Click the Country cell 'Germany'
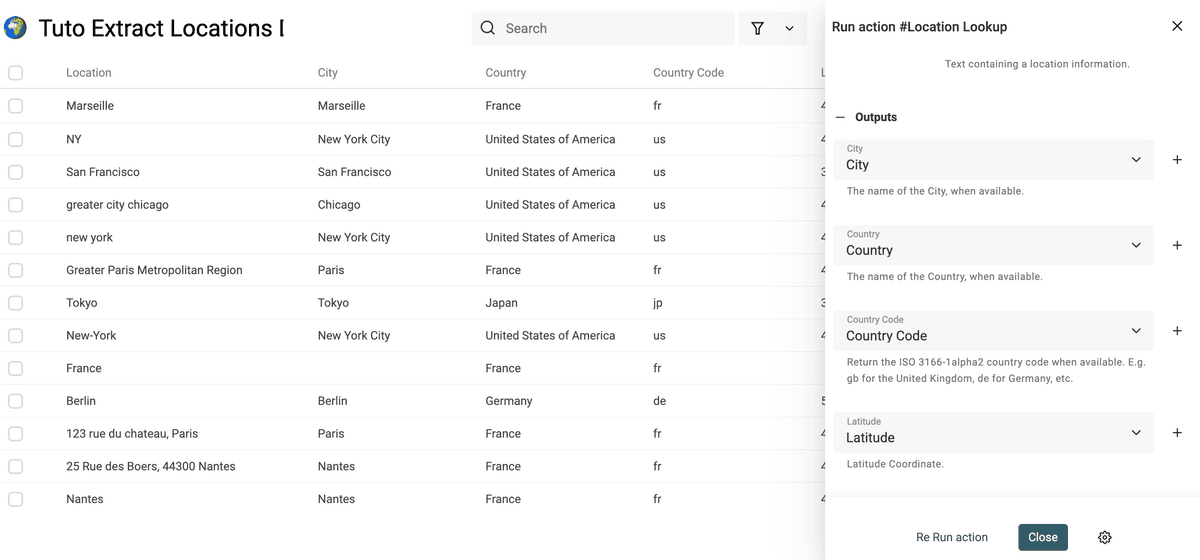The image size is (1200, 560). tap(509, 400)
